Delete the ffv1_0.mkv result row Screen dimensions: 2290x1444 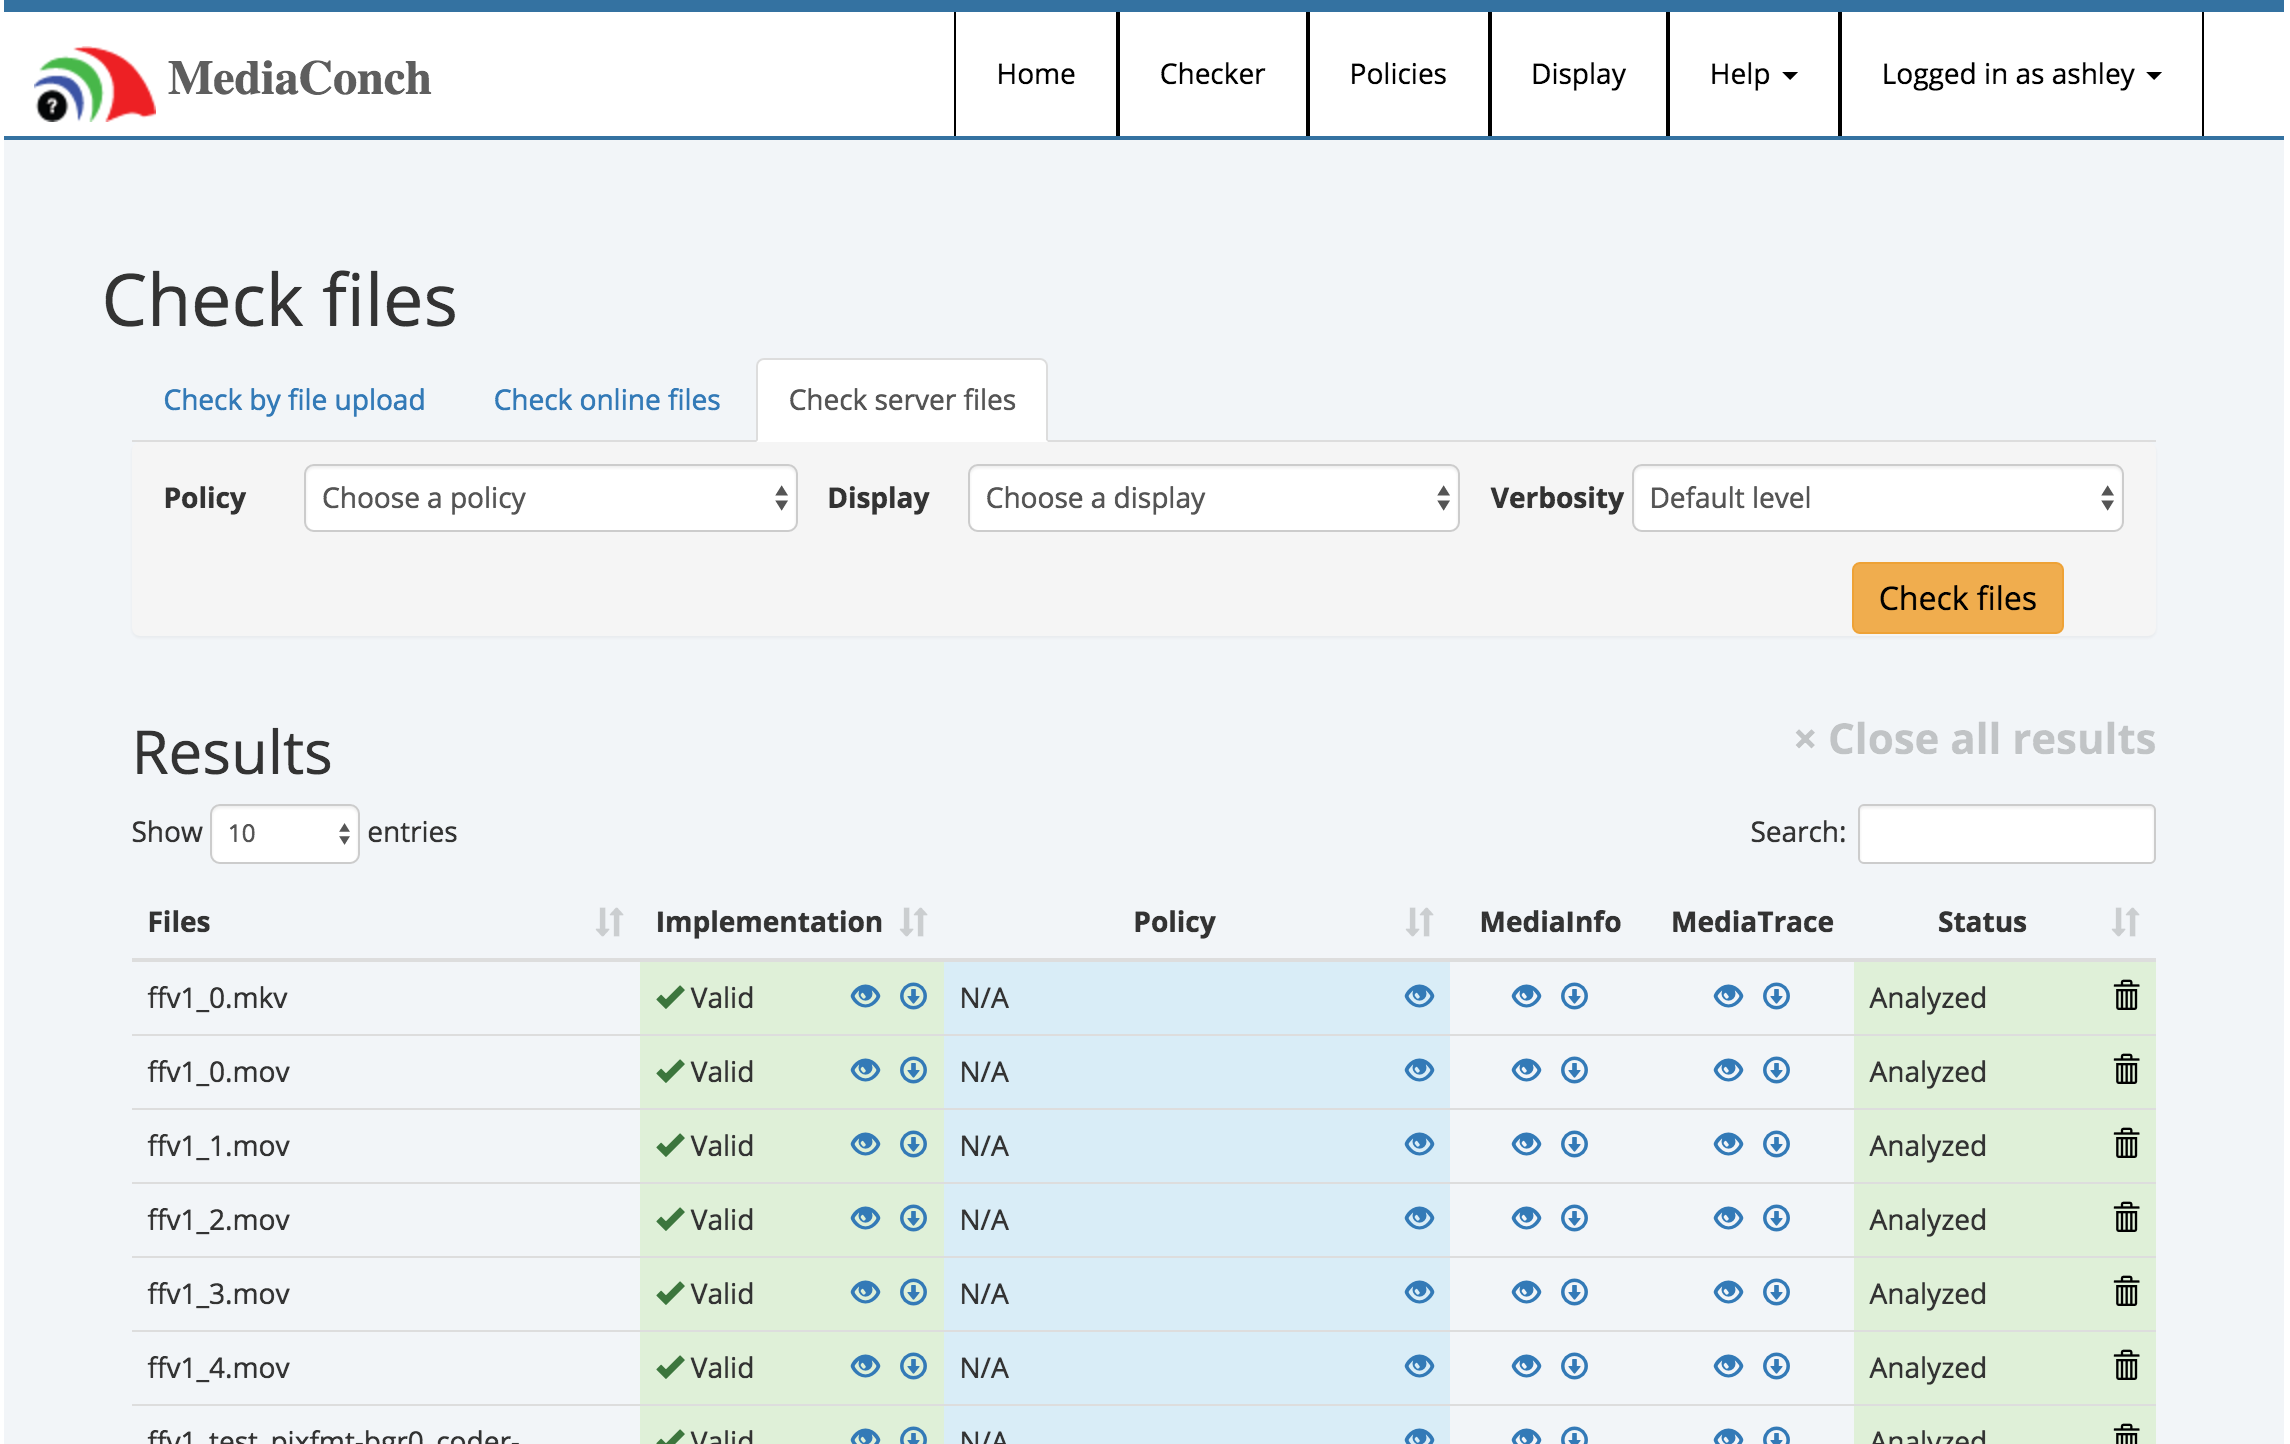click(2126, 995)
